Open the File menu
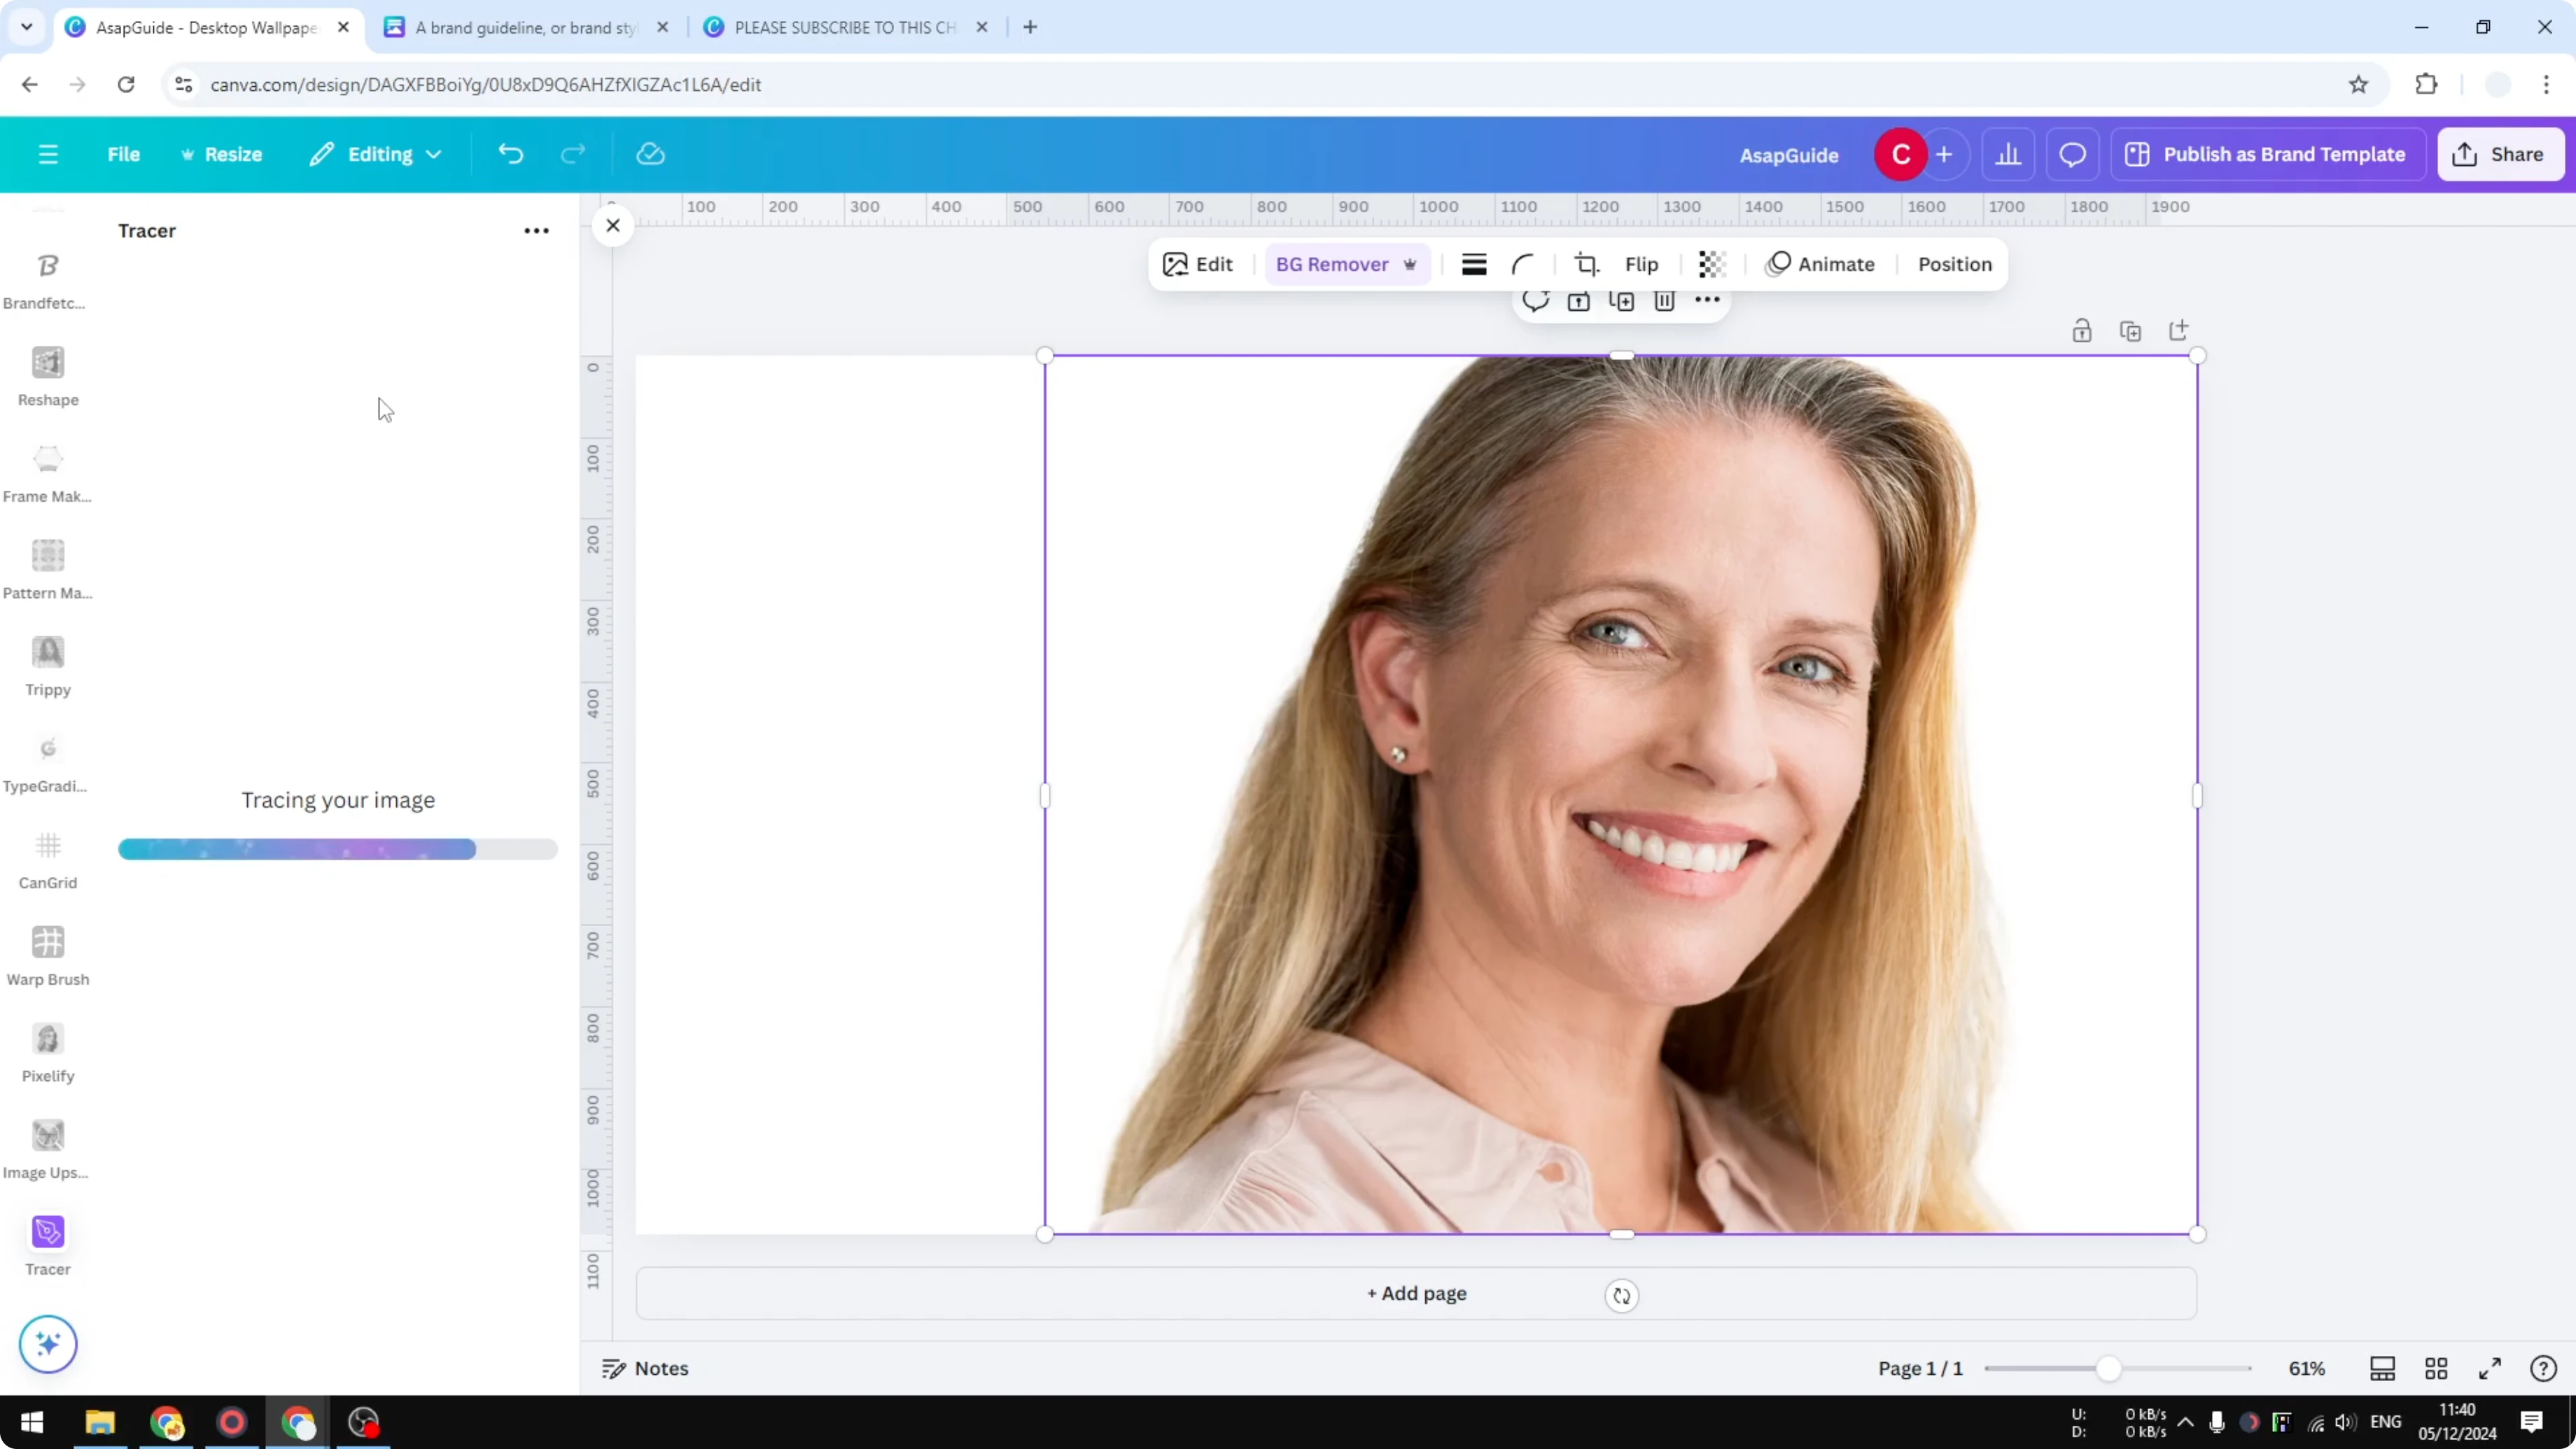Image resolution: width=2576 pixels, height=1449 pixels. coord(124,154)
